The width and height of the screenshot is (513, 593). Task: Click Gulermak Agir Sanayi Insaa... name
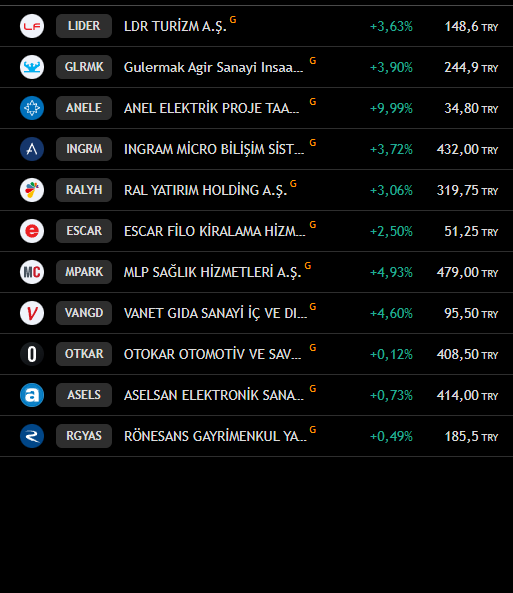[214, 67]
